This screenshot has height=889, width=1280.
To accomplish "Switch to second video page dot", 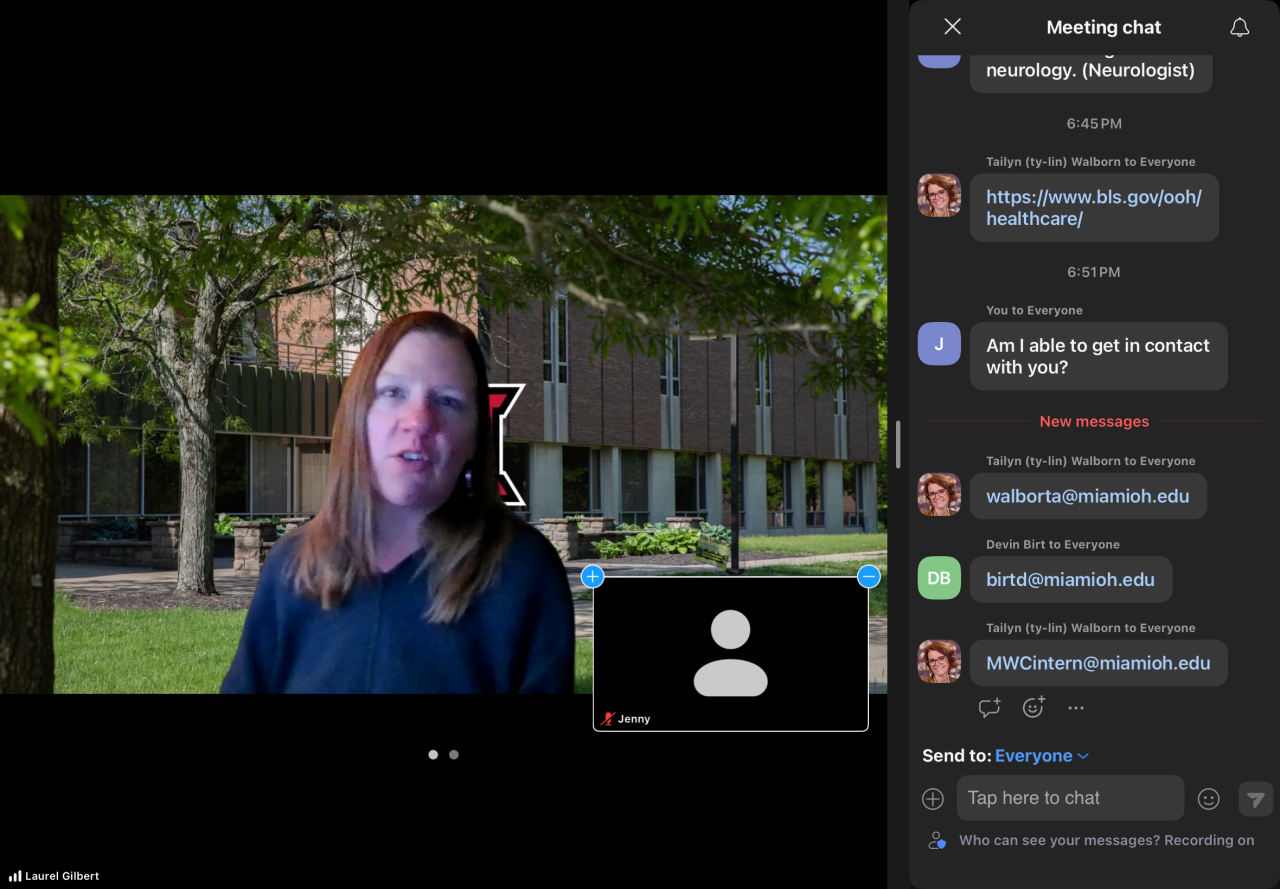I will point(454,755).
